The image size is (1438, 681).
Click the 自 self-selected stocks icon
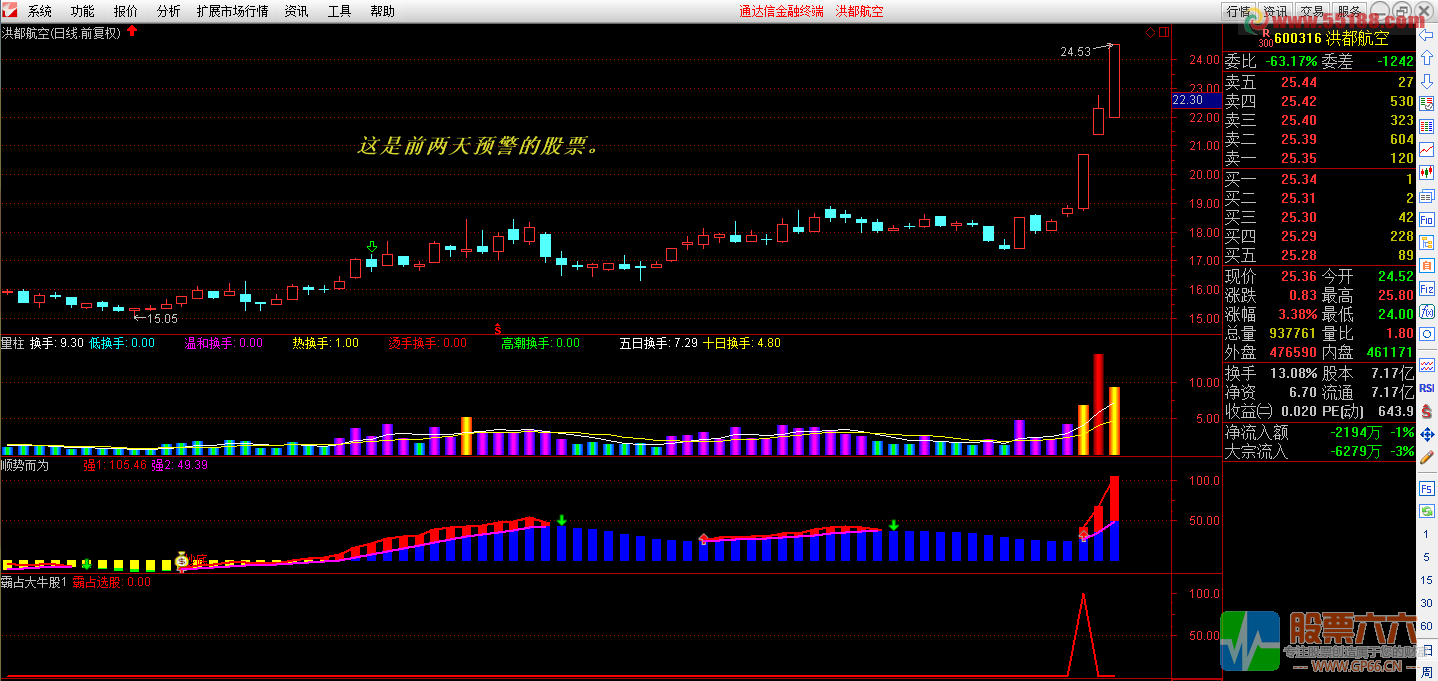point(1428,264)
